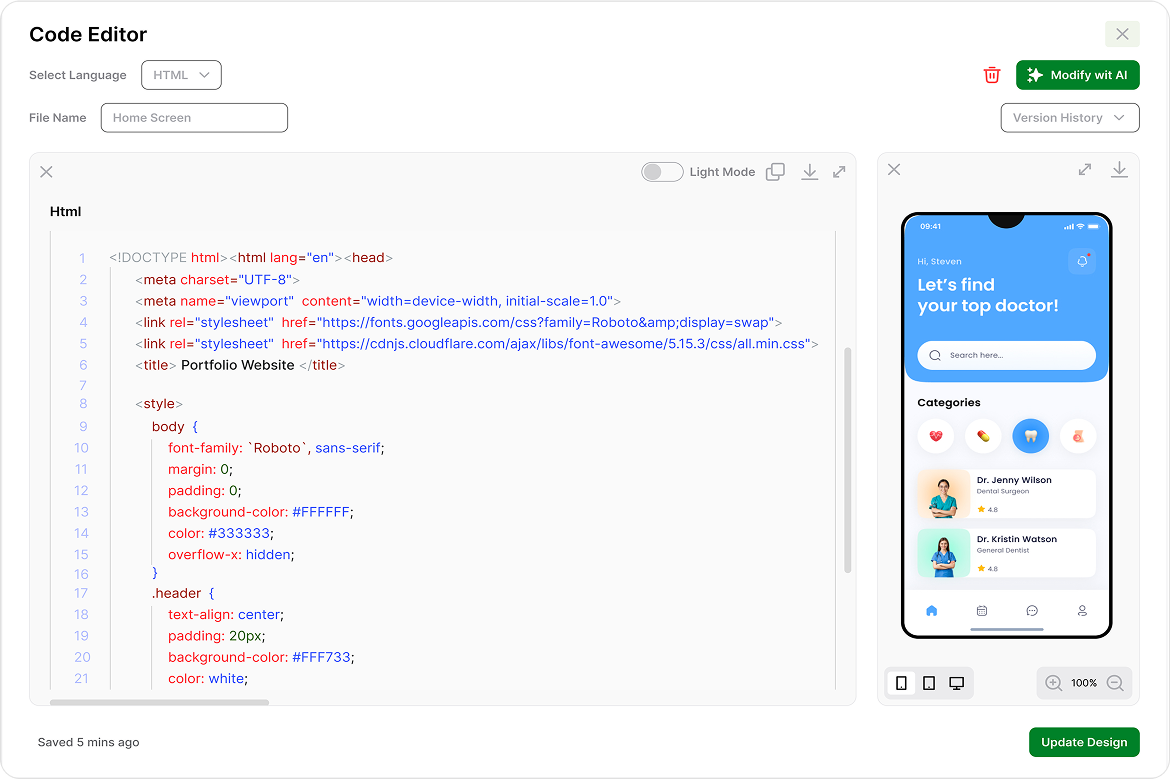Close the code editor panel

46,172
